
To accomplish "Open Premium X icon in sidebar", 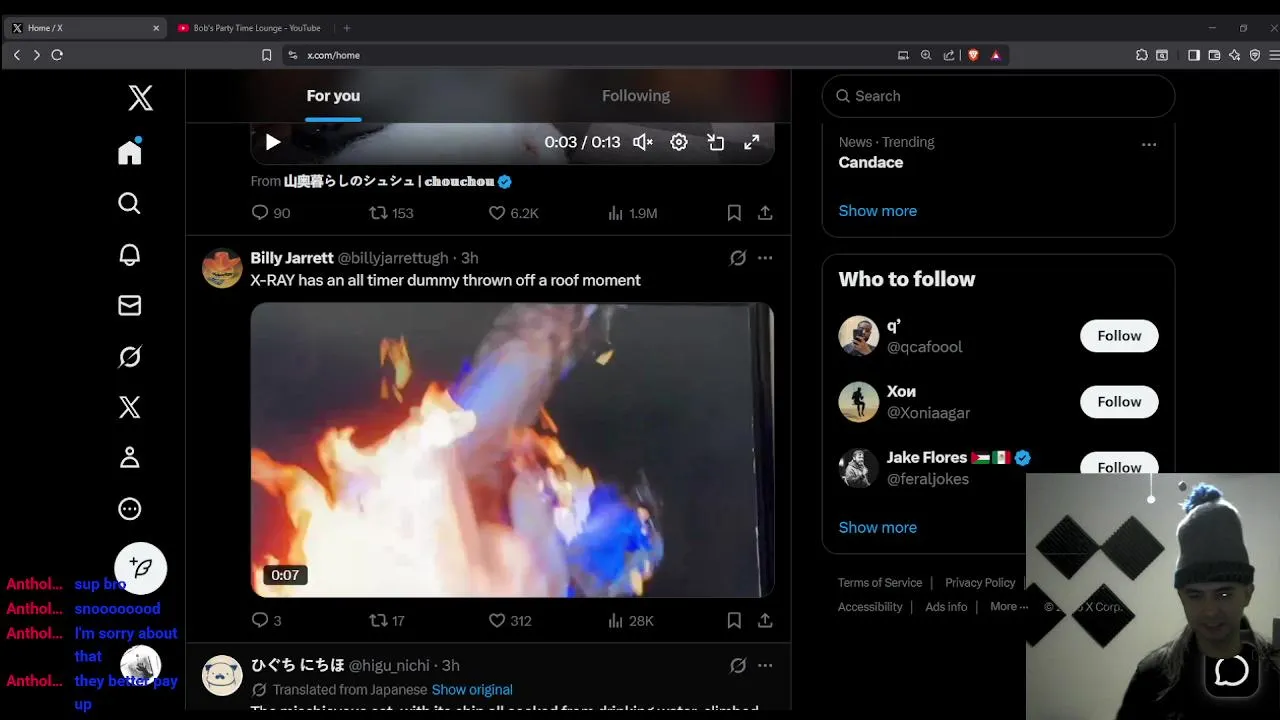I will tap(130, 407).
